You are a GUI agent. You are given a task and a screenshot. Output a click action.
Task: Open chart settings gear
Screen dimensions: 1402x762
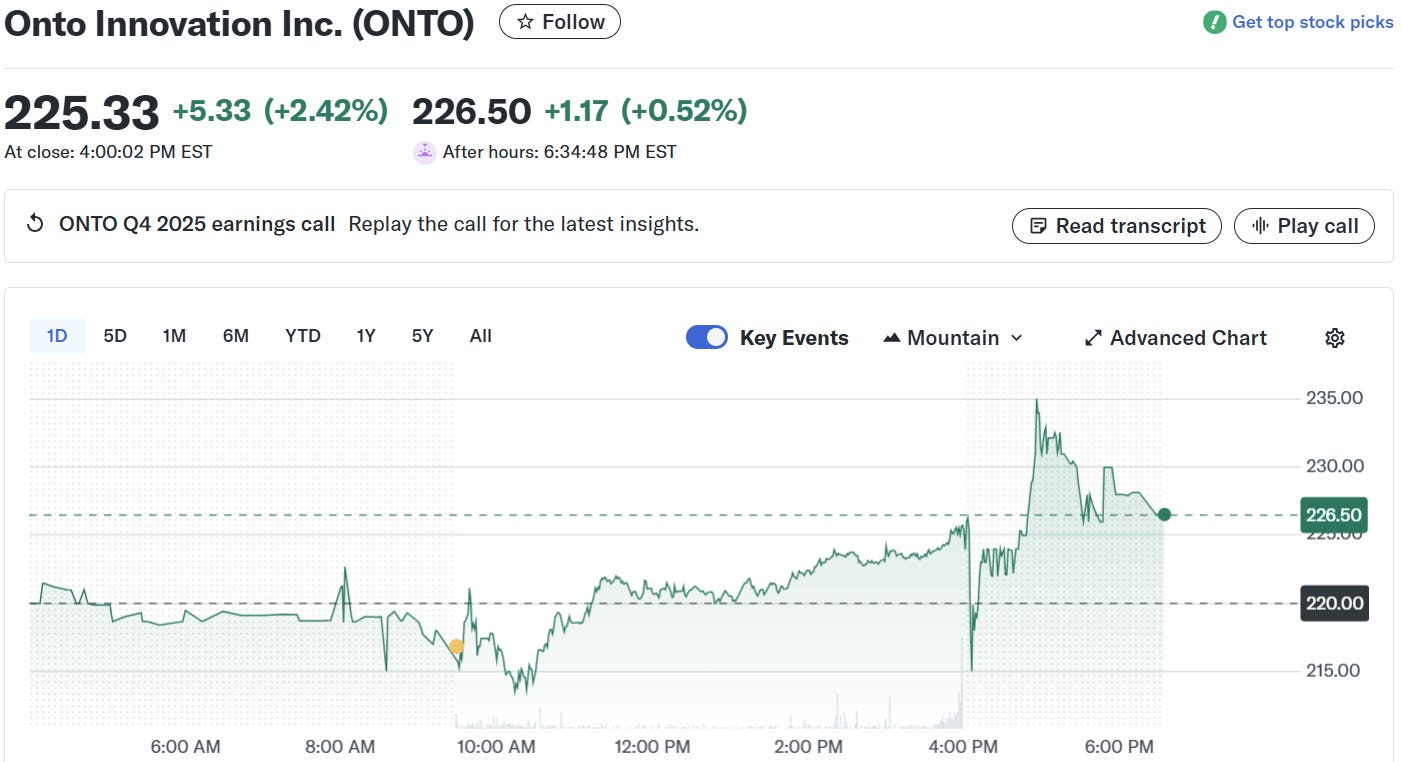pyautogui.click(x=1334, y=338)
